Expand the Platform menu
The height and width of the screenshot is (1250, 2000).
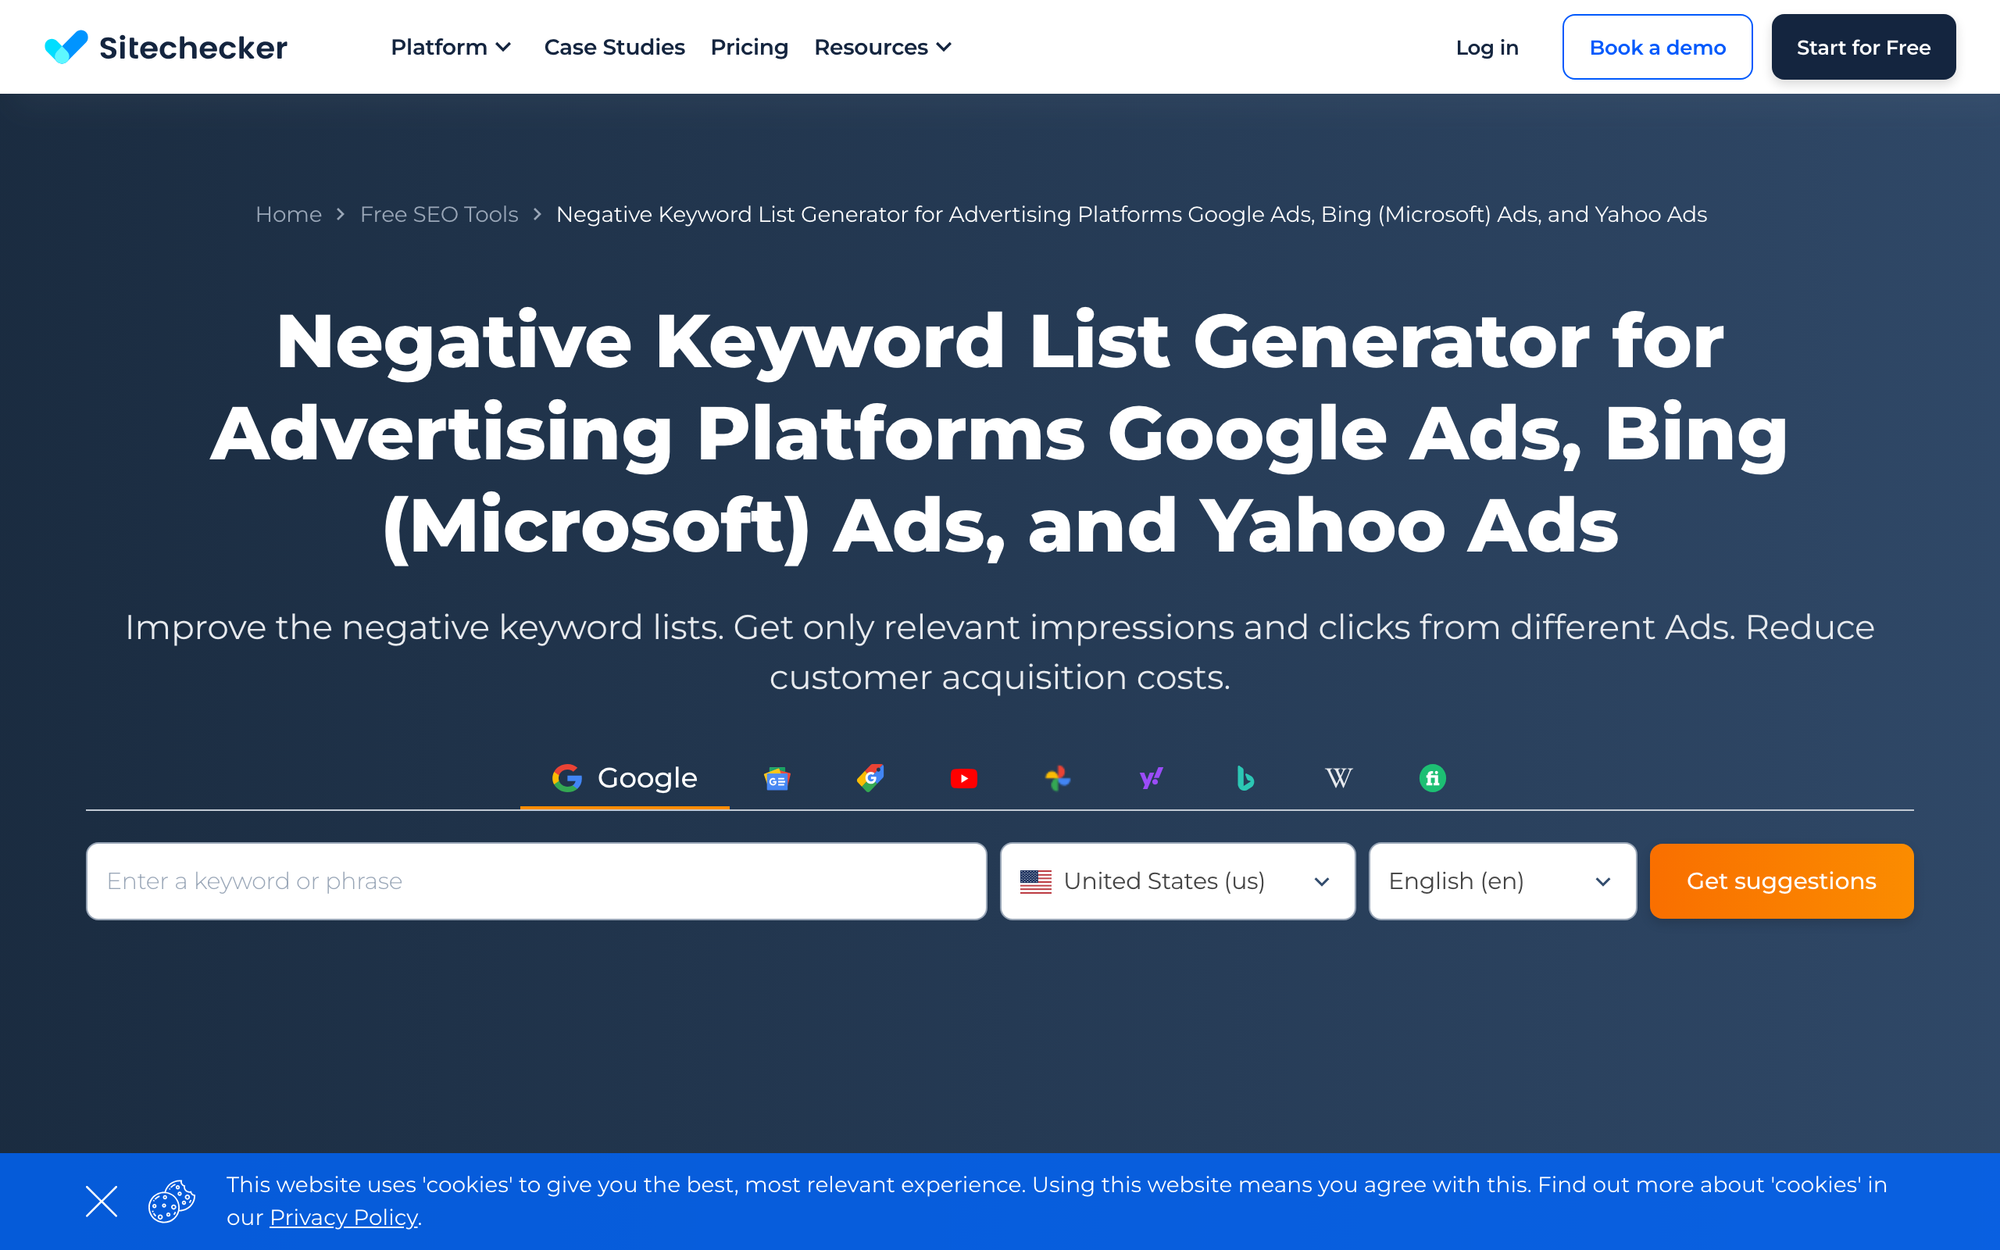point(451,47)
